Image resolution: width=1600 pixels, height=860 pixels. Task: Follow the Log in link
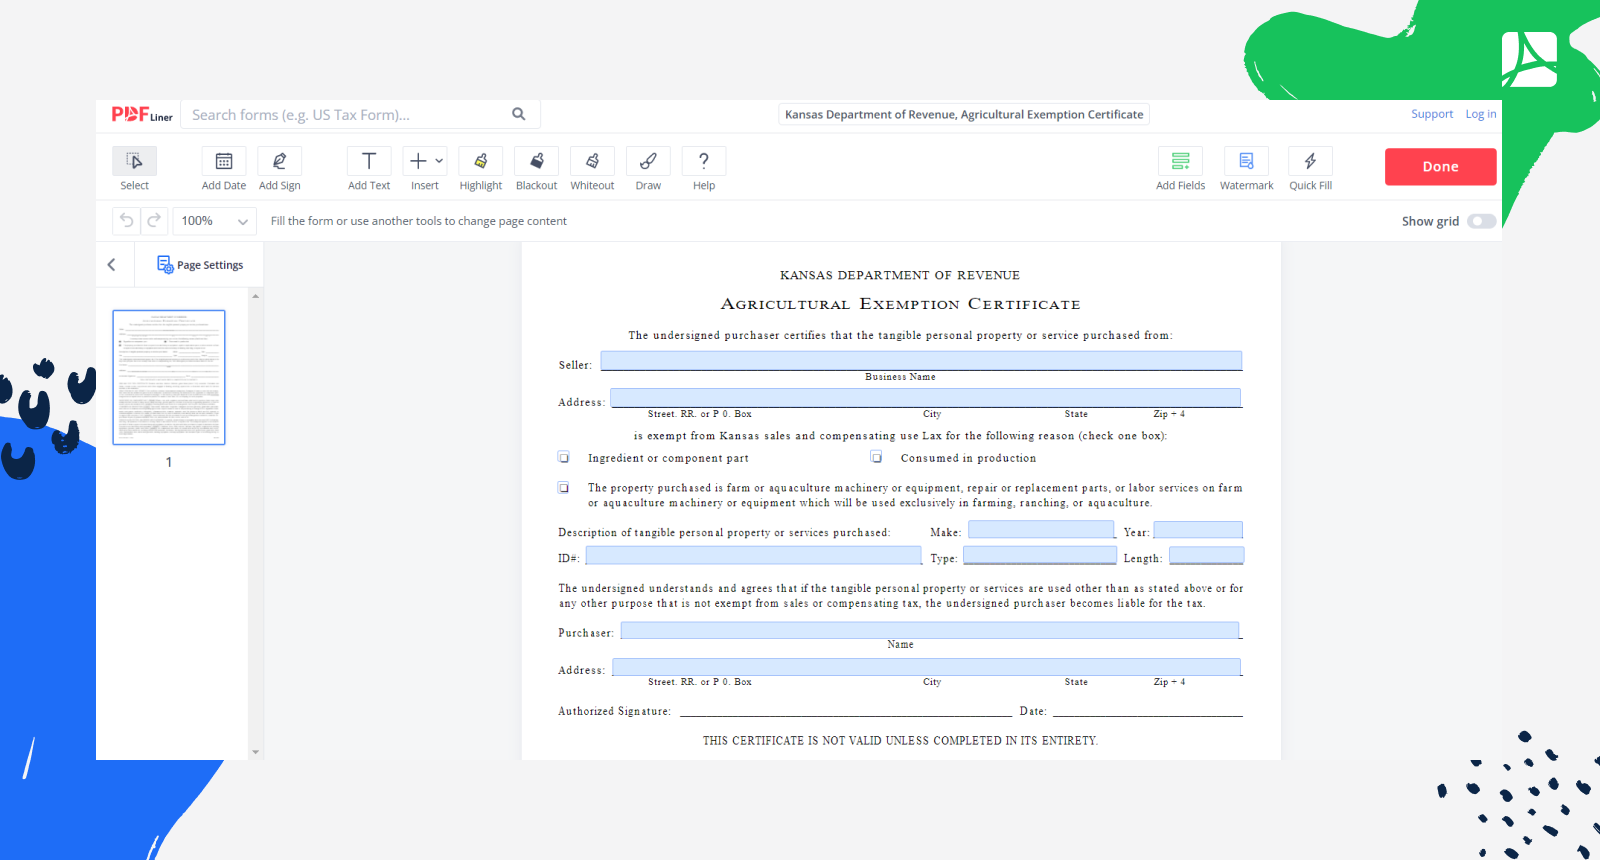point(1480,114)
